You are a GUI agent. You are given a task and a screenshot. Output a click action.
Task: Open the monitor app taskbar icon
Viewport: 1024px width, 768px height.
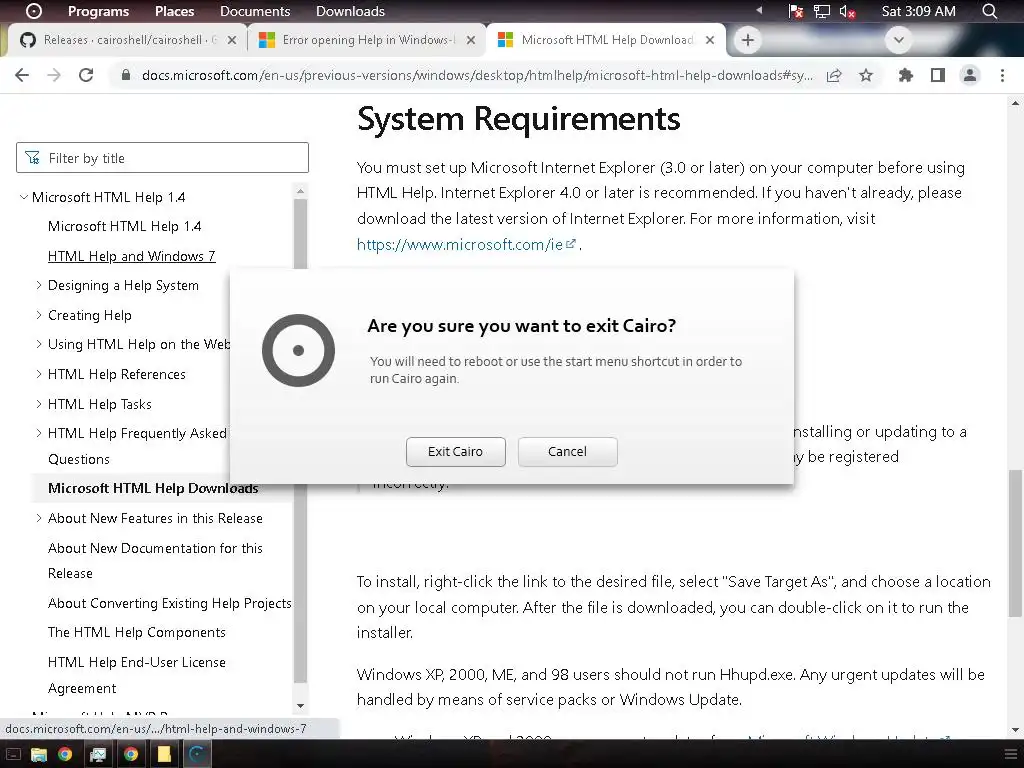click(x=98, y=755)
